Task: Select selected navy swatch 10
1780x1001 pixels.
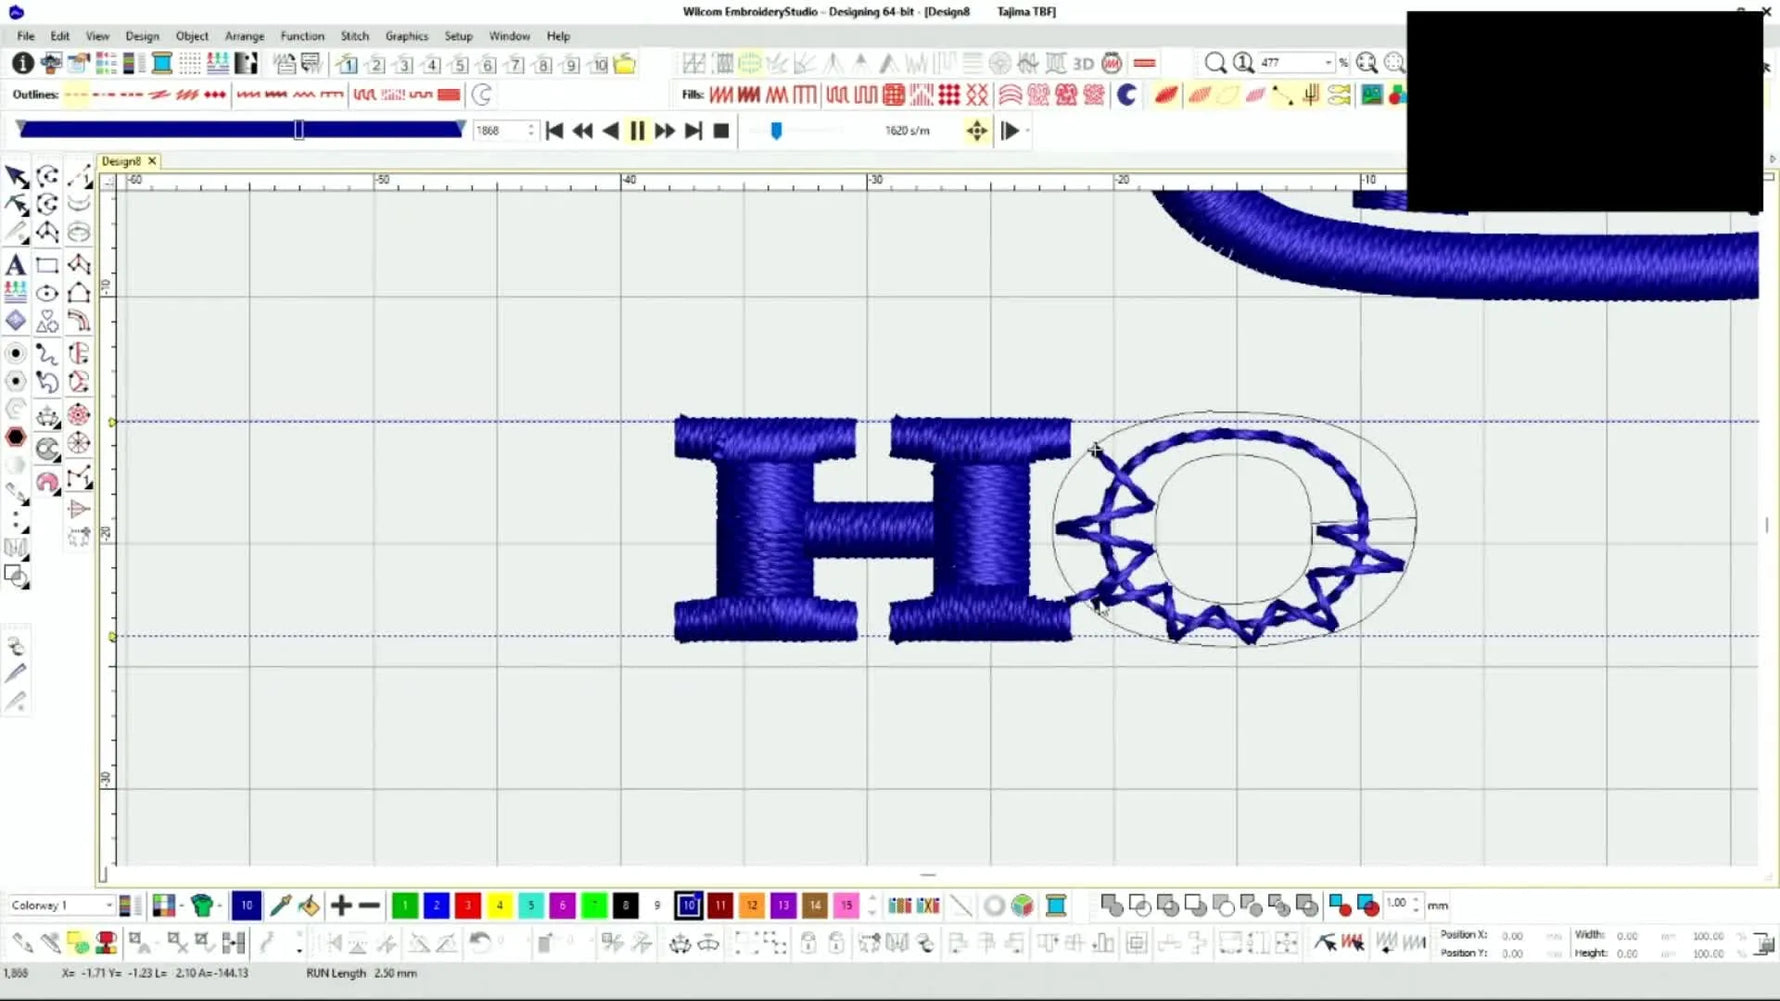Action: tap(688, 906)
